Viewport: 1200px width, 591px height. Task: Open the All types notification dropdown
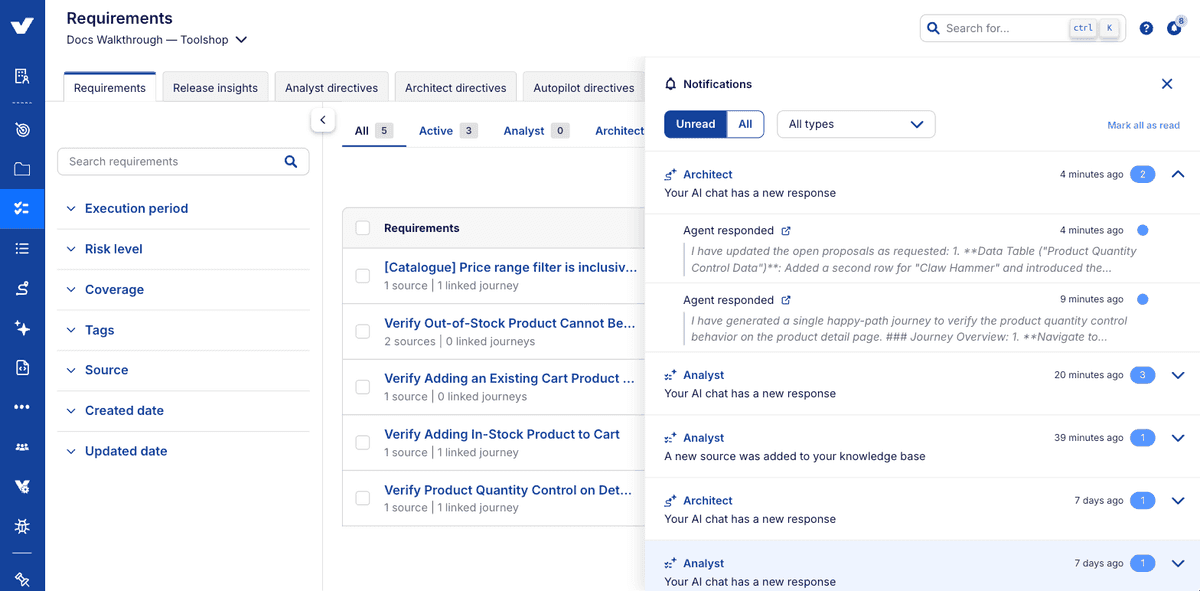(x=856, y=124)
